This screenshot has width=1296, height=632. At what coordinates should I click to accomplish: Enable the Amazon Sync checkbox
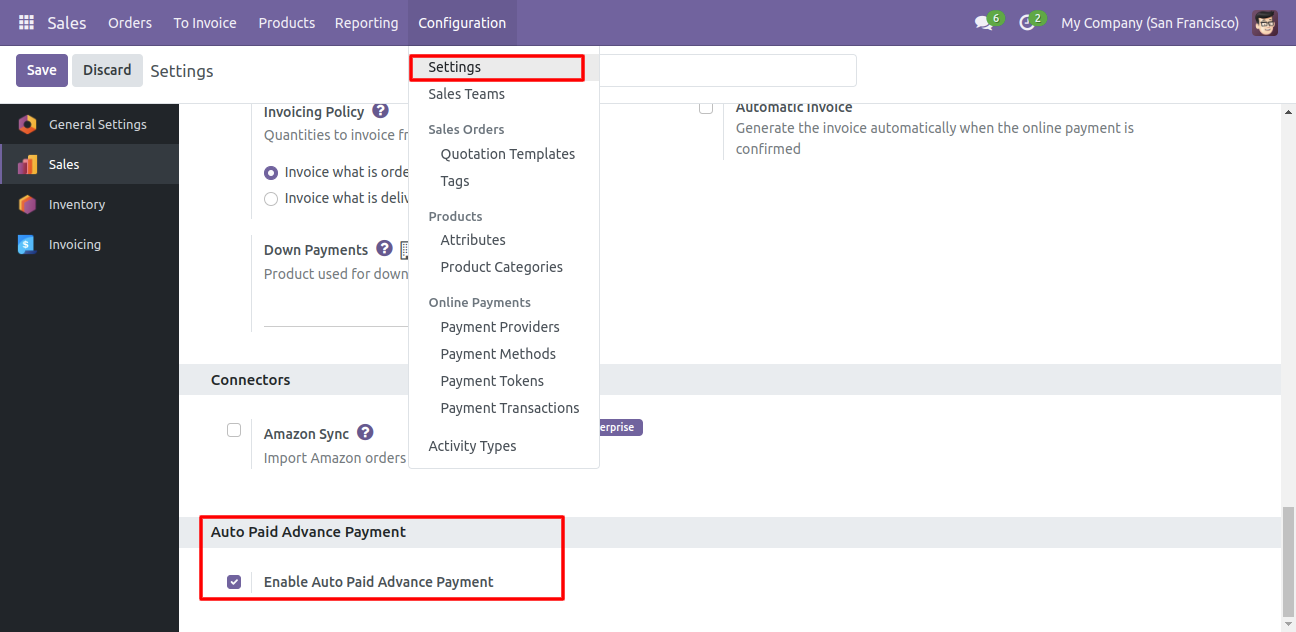pos(234,430)
